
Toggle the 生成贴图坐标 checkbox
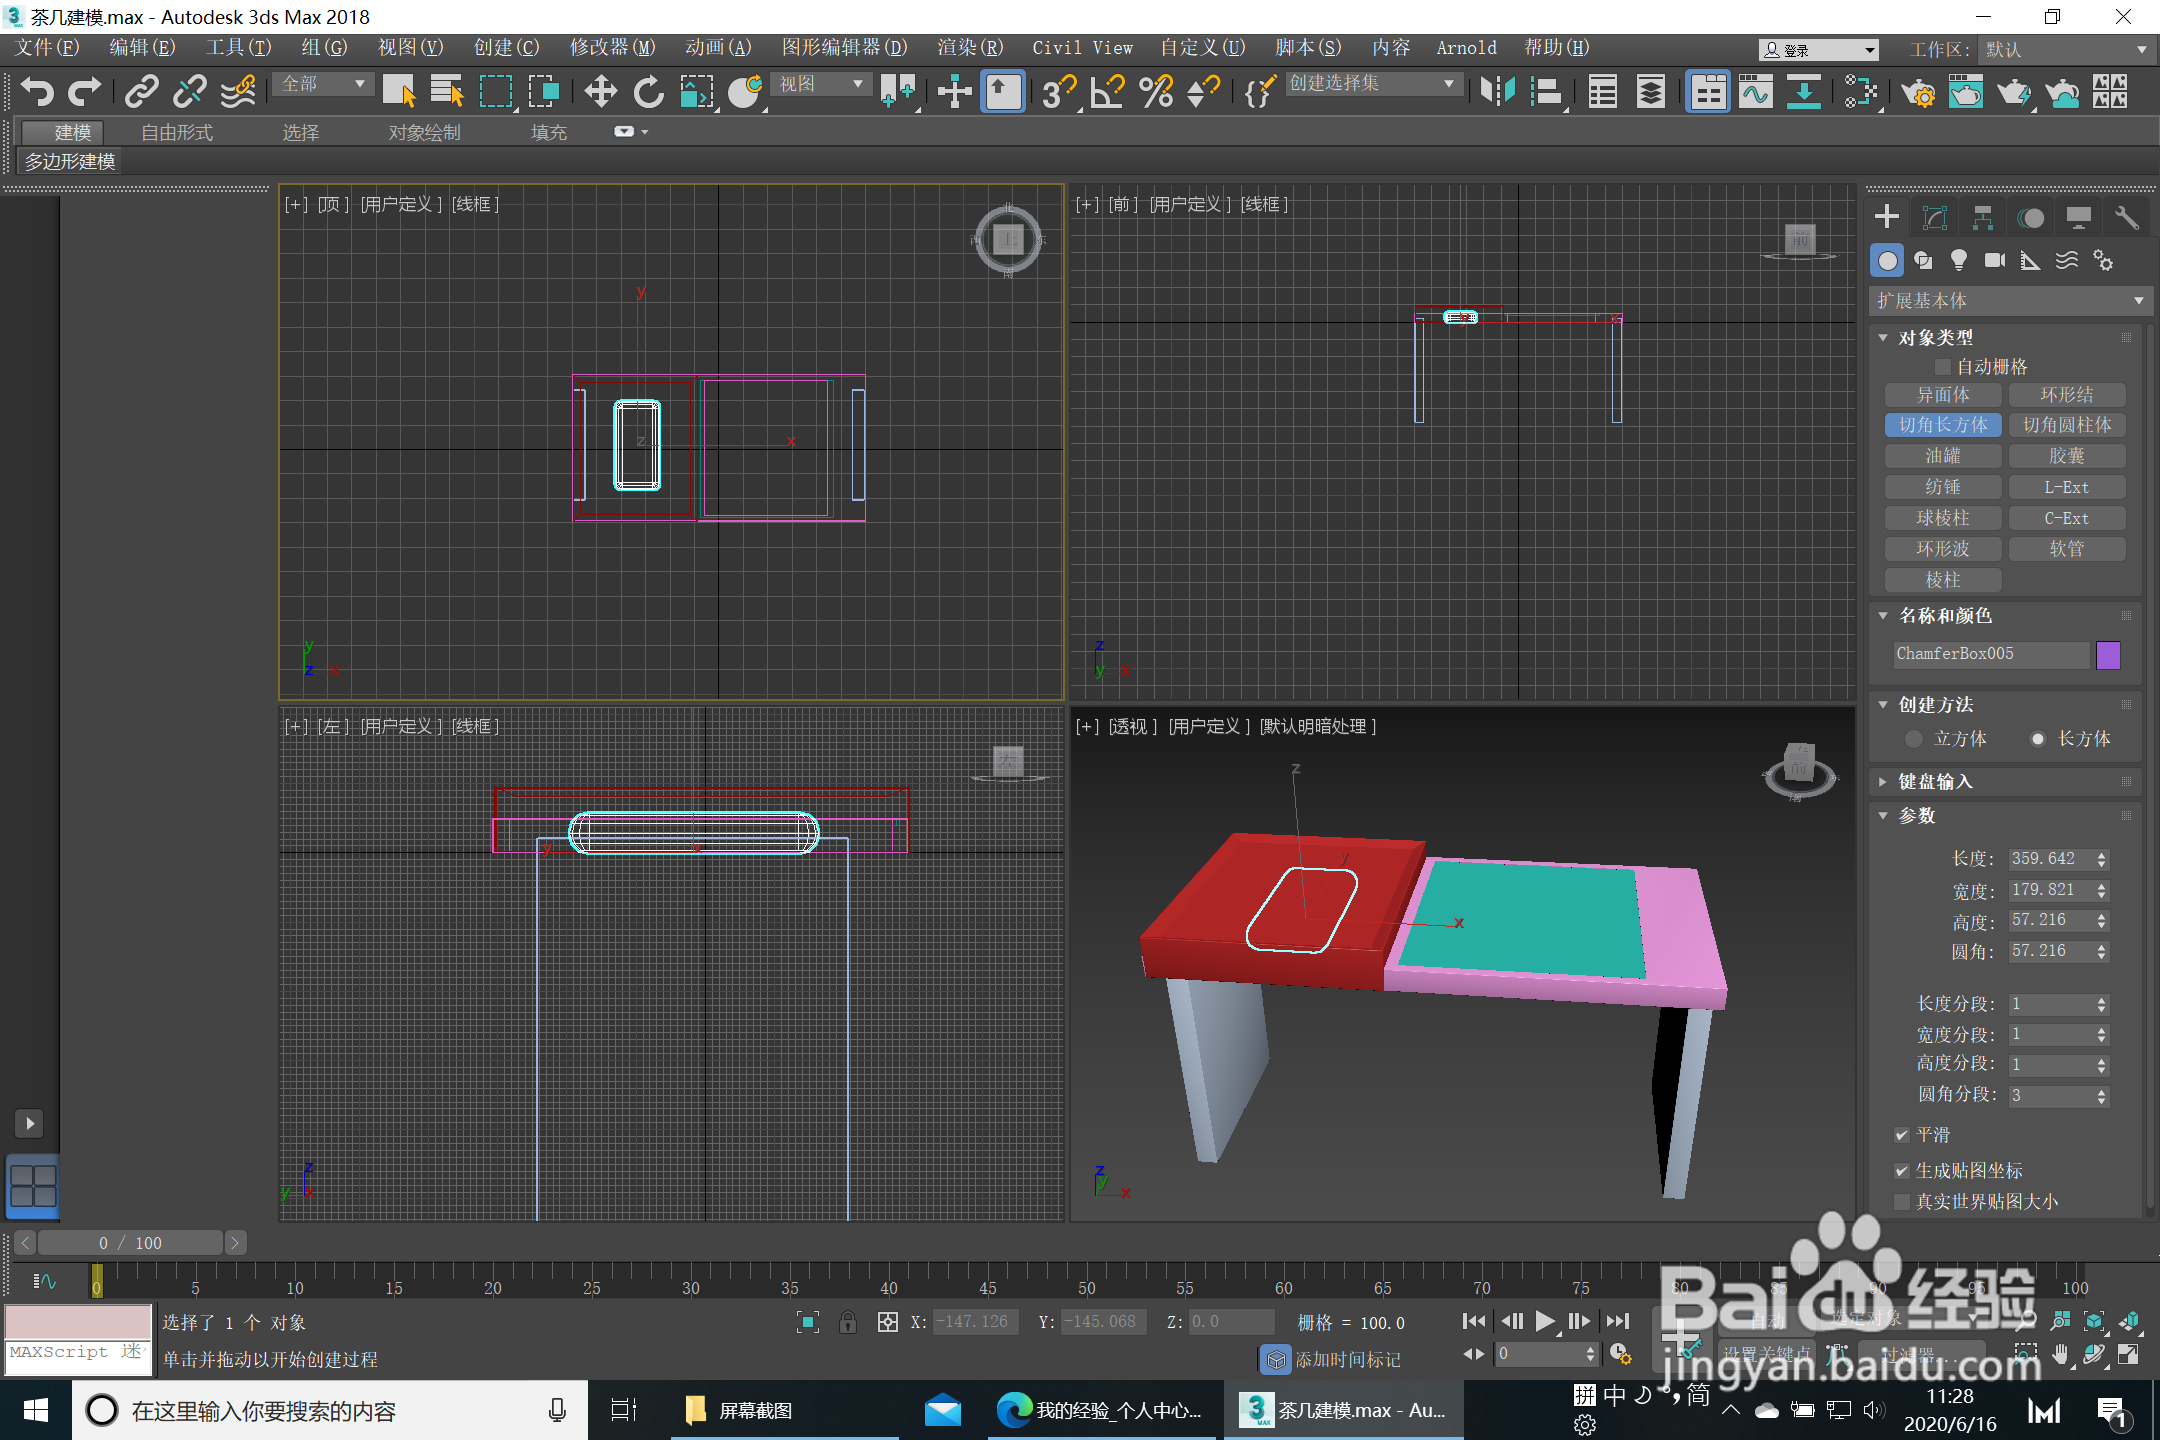tap(1902, 1170)
